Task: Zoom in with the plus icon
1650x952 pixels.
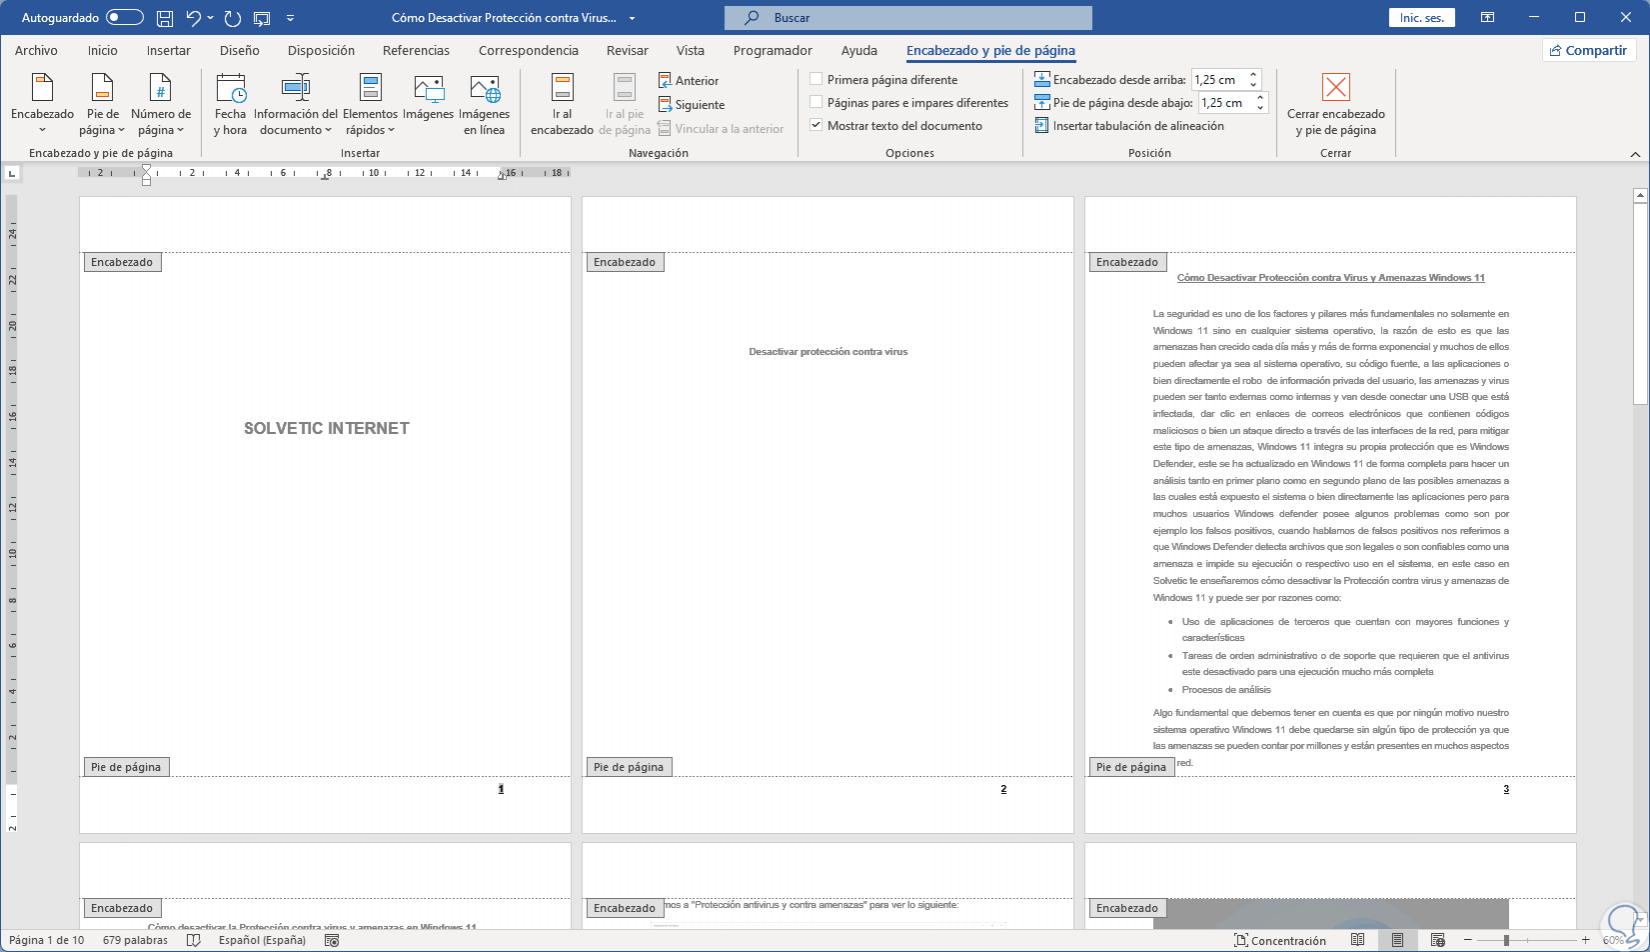Action: point(1586,940)
